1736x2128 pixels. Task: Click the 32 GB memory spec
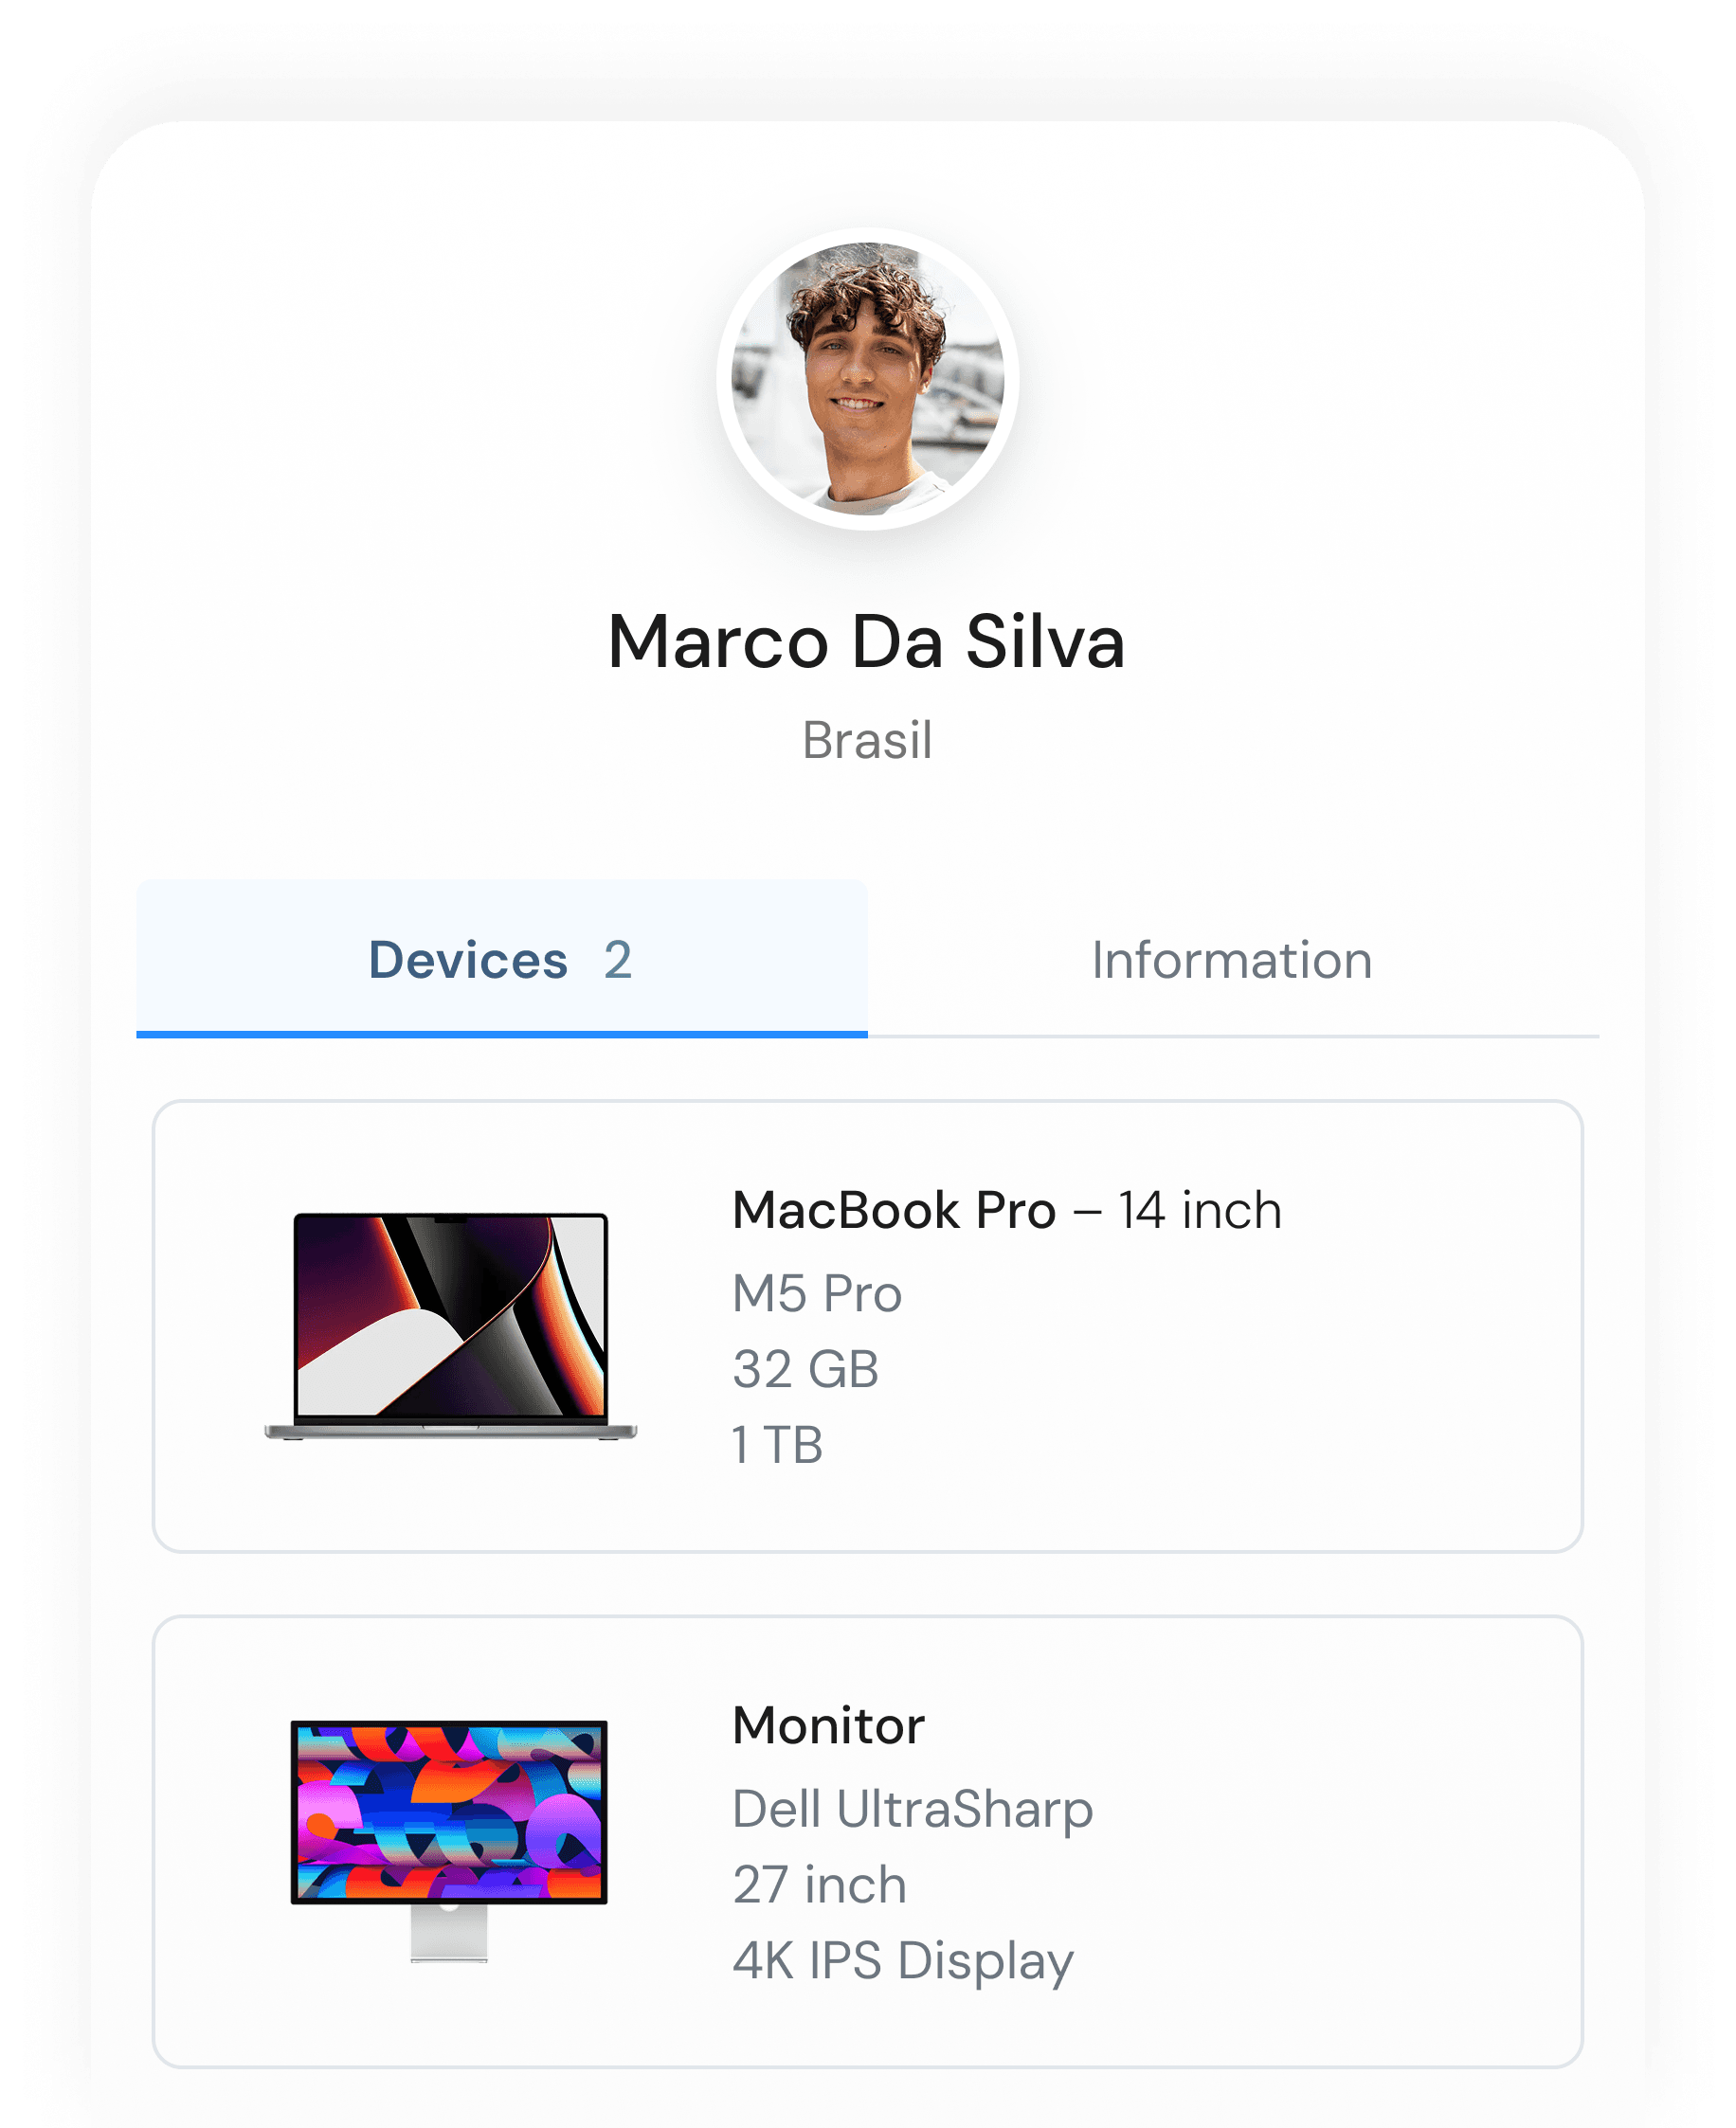pos(805,1369)
